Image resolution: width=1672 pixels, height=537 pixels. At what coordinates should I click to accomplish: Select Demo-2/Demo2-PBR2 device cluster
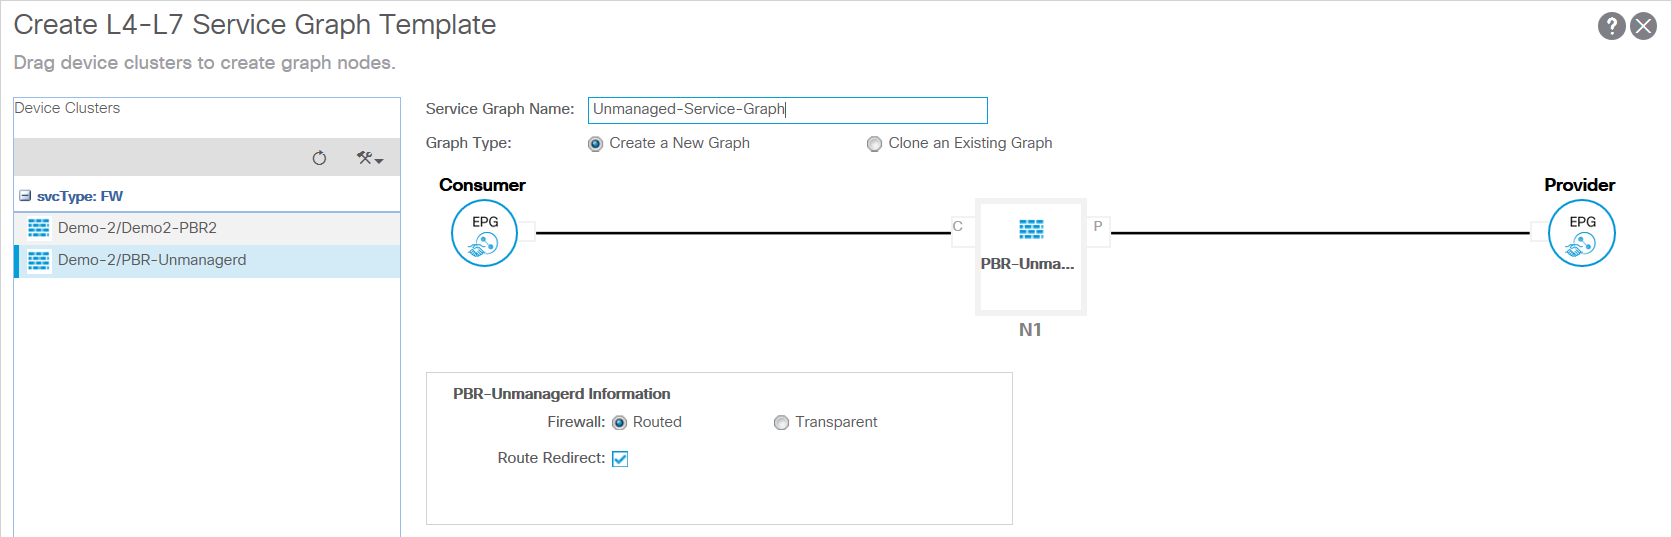point(137,228)
